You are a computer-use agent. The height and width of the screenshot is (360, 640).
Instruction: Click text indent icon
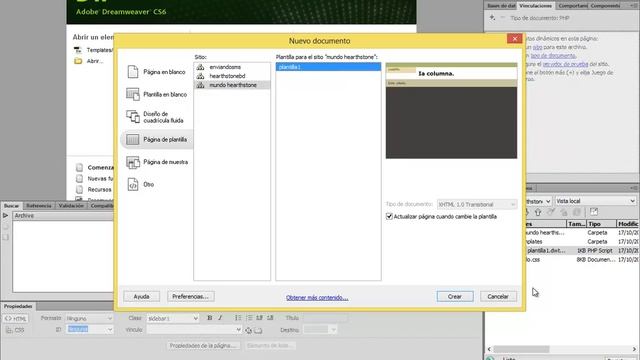tap(270, 318)
